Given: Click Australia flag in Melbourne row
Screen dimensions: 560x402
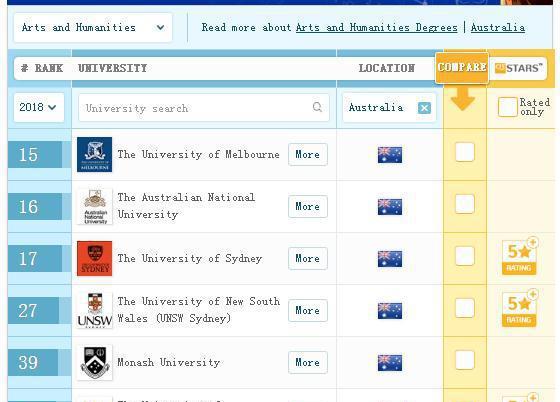Looking at the screenshot, I should 390,155.
